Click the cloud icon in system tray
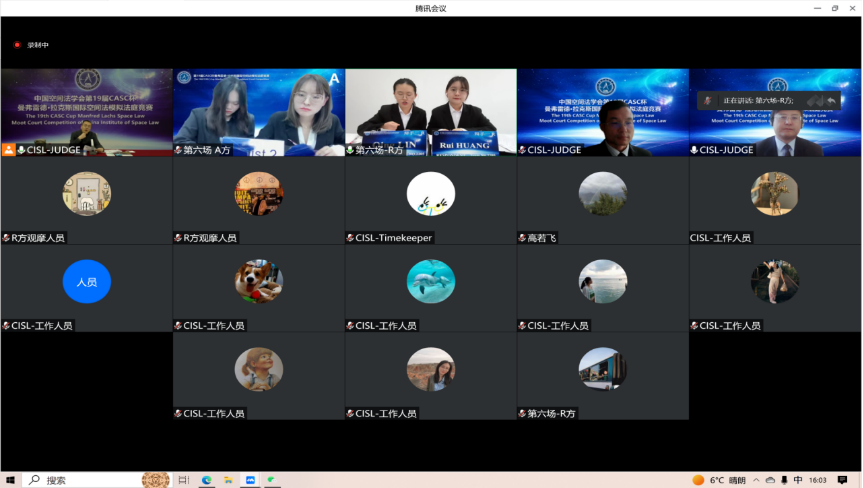 point(771,480)
